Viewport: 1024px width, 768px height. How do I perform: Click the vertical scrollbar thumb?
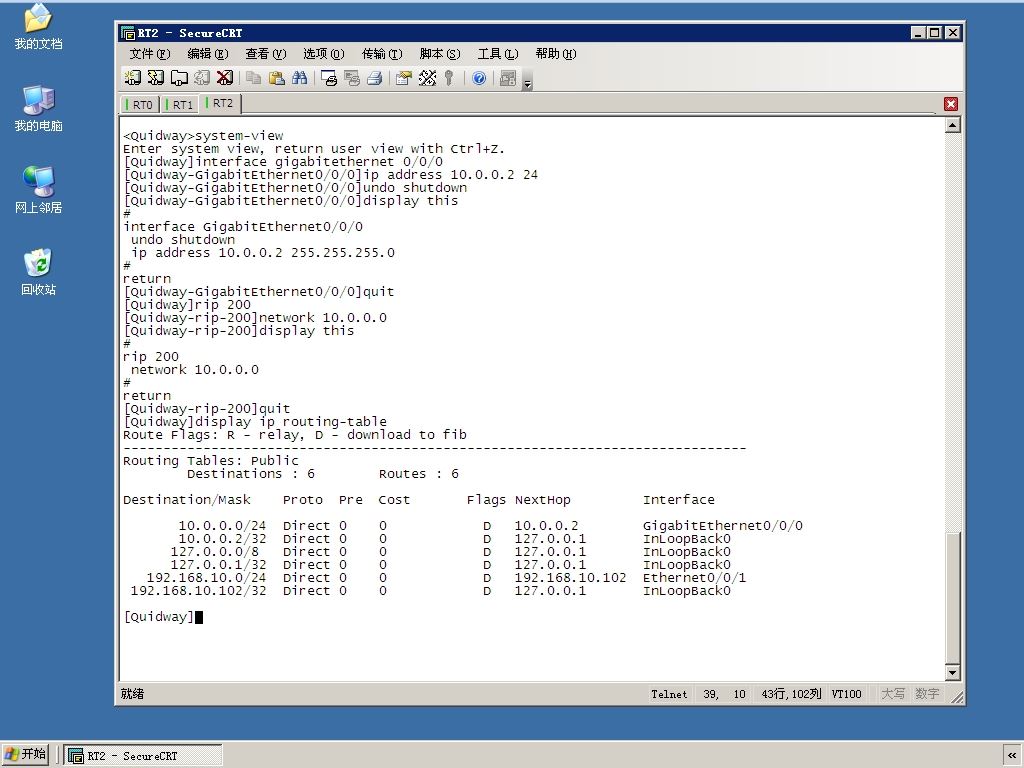952,598
